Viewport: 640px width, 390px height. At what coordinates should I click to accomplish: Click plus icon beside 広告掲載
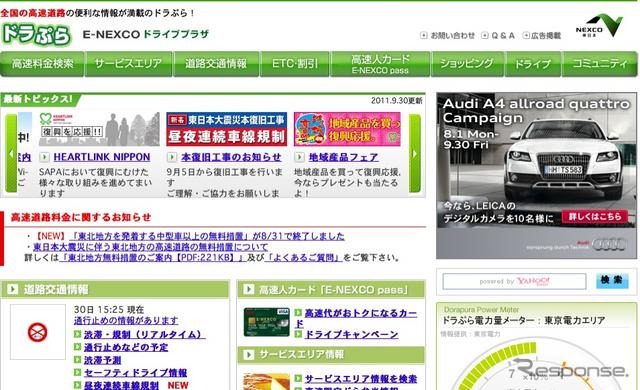click(x=526, y=35)
